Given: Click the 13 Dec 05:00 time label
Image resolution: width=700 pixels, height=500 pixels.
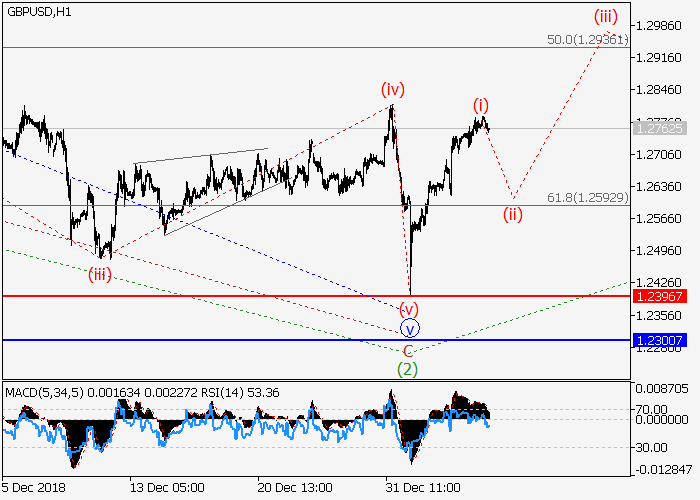Looking at the screenshot, I should (x=167, y=487).
